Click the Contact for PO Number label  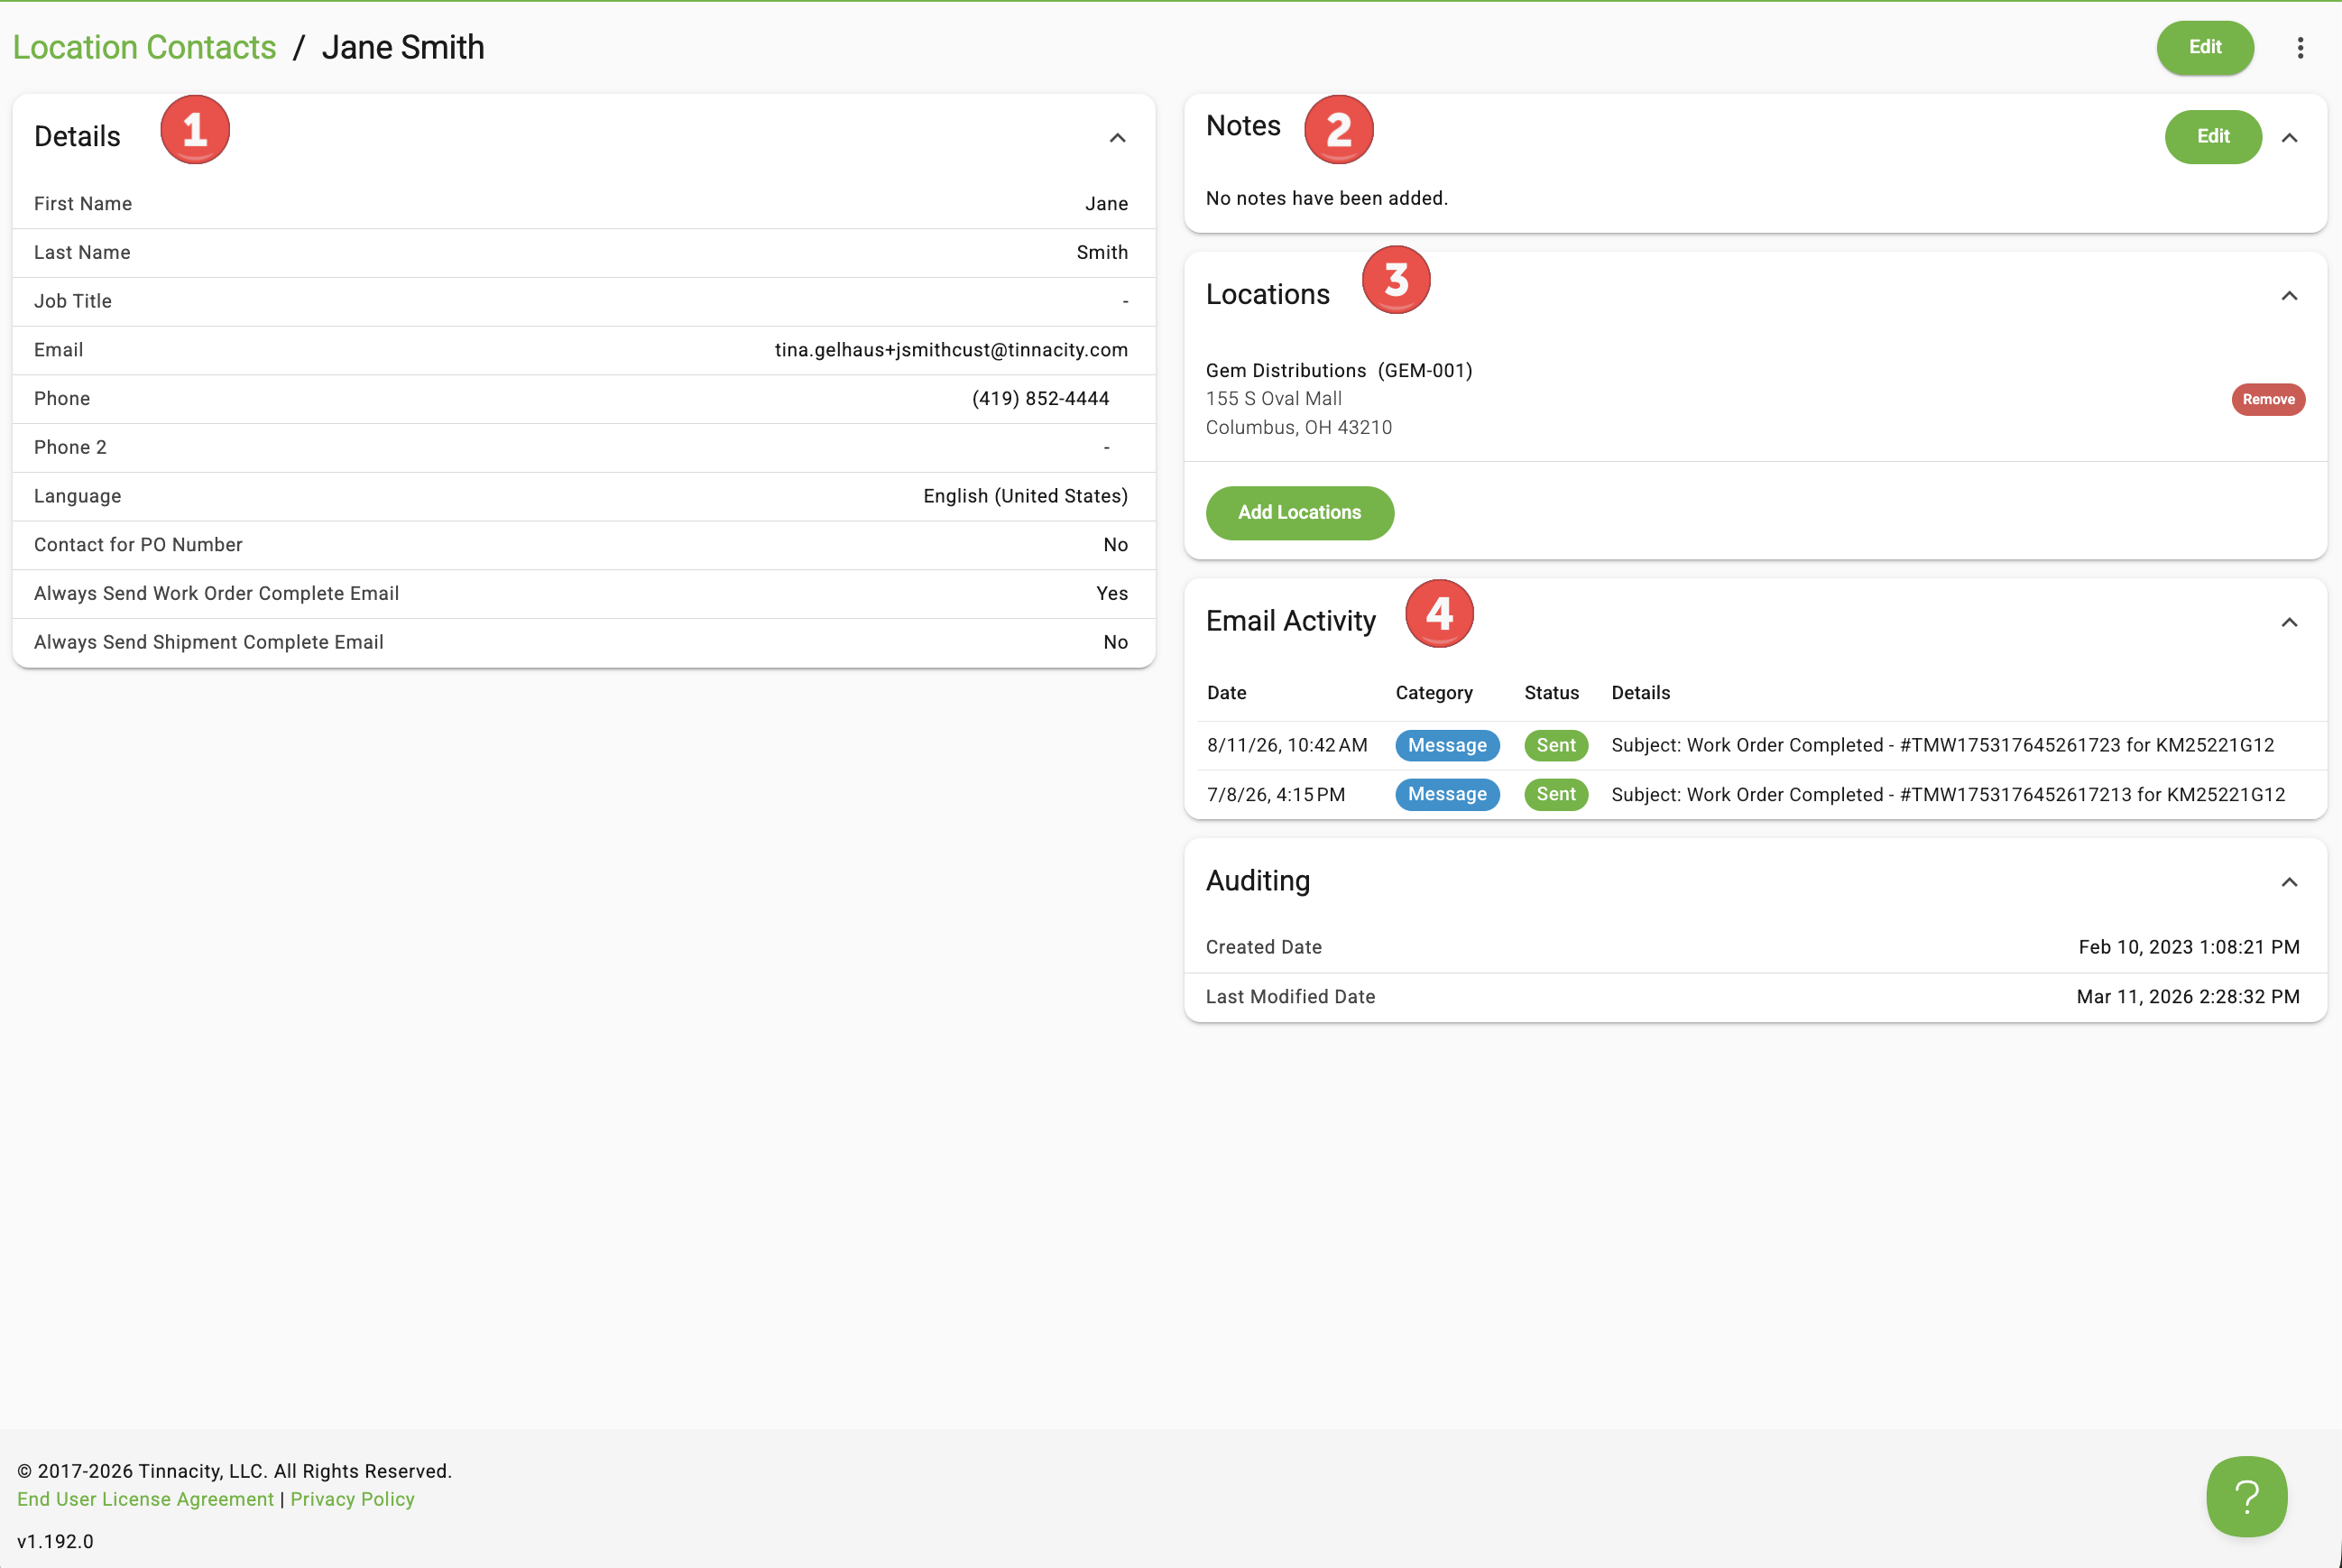pos(138,545)
